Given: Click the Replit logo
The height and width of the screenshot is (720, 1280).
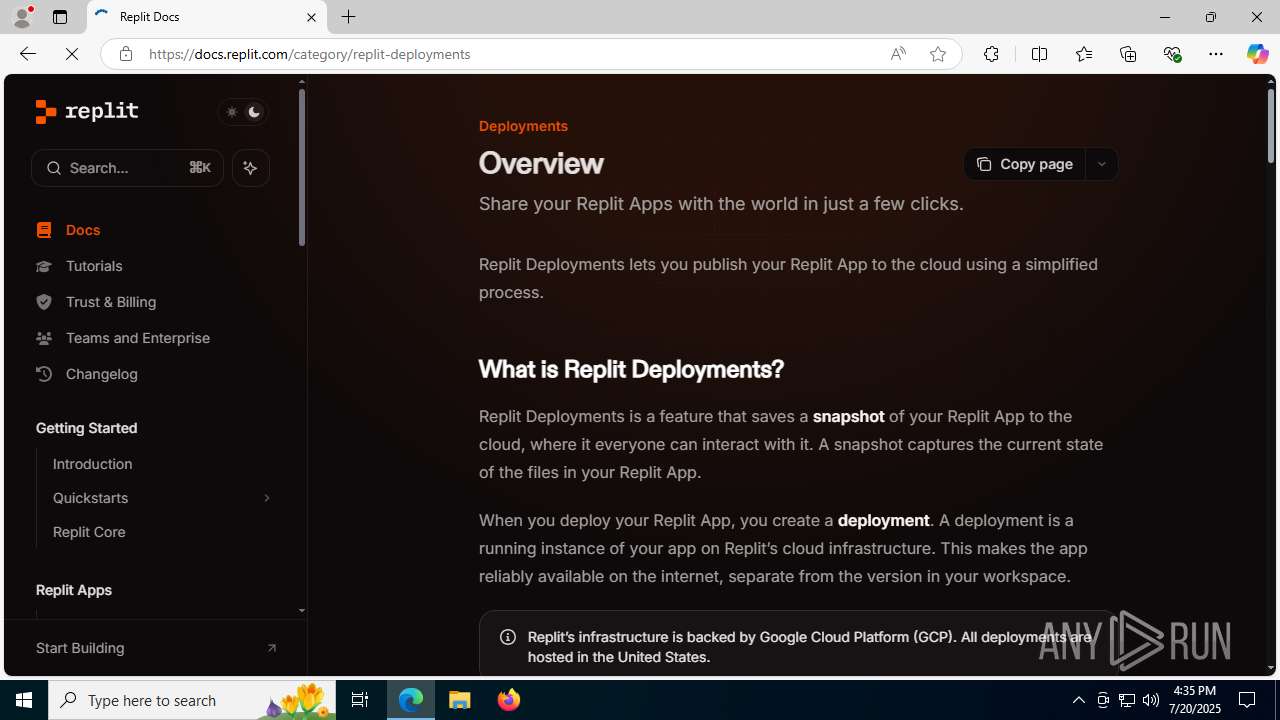Looking at the screenshot, I should click(87, 111).
